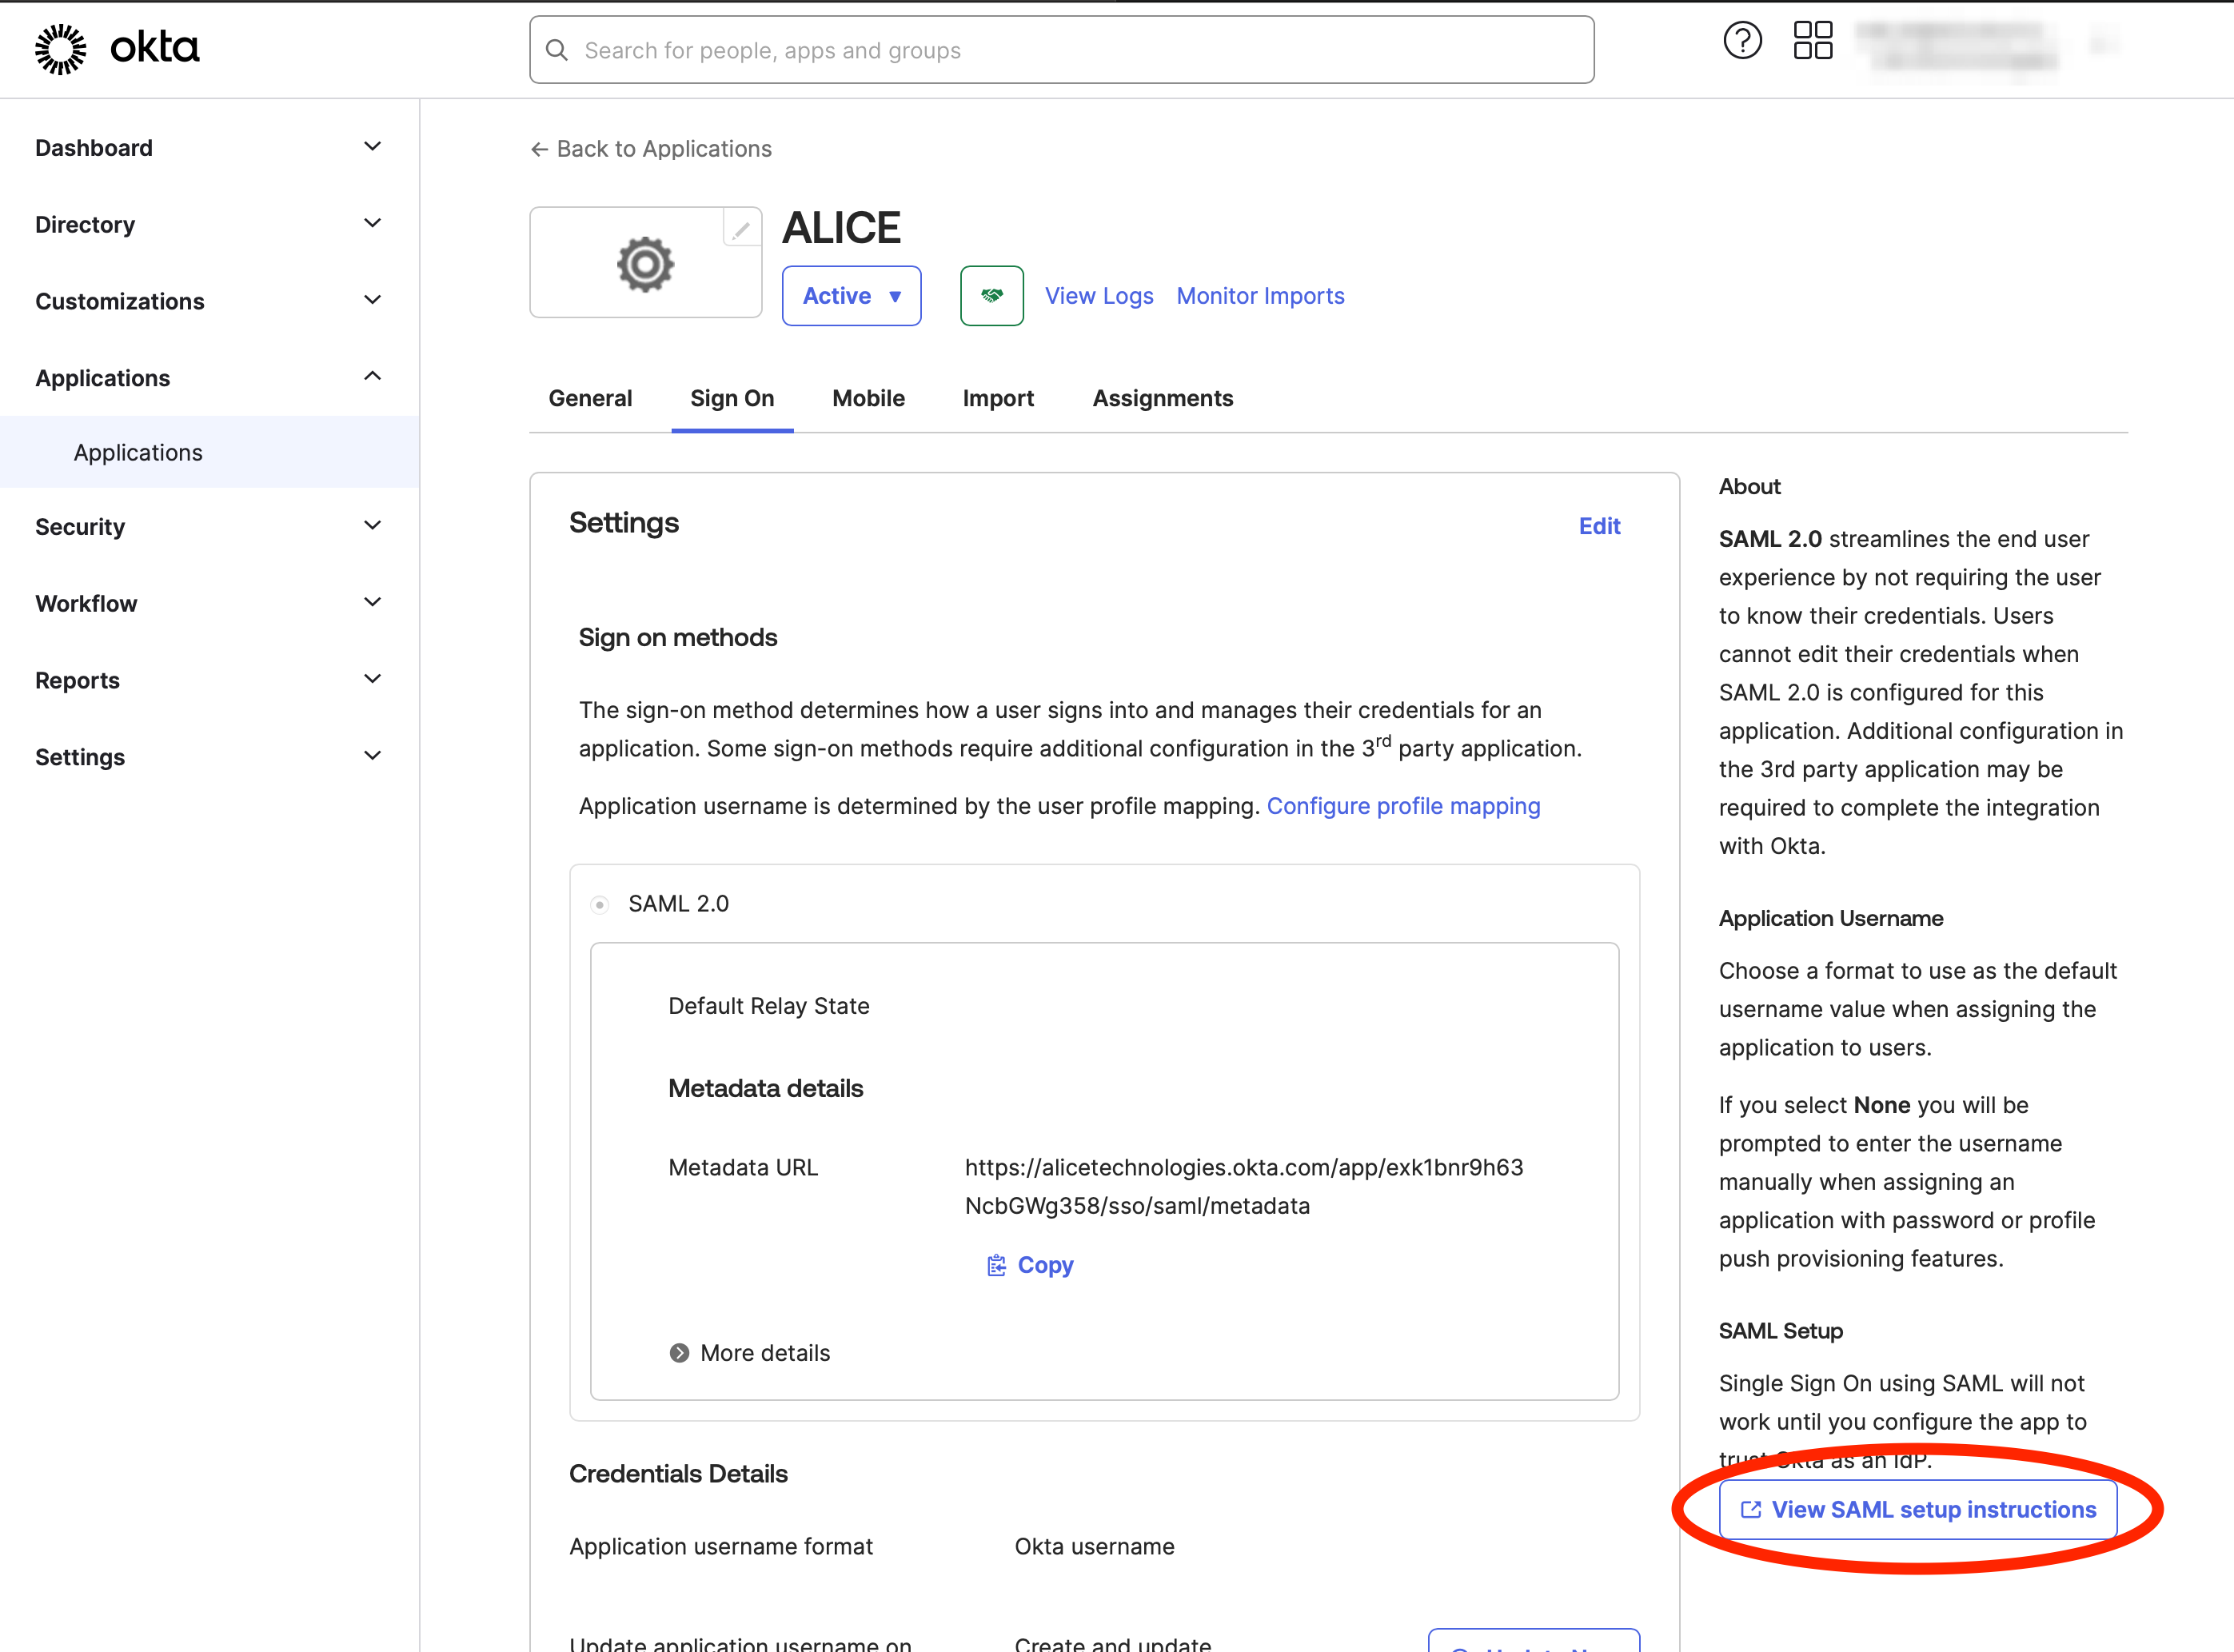Click Edit in Settings panel
Viewport: 2234px width, 1652px height.
point(1599,526)
